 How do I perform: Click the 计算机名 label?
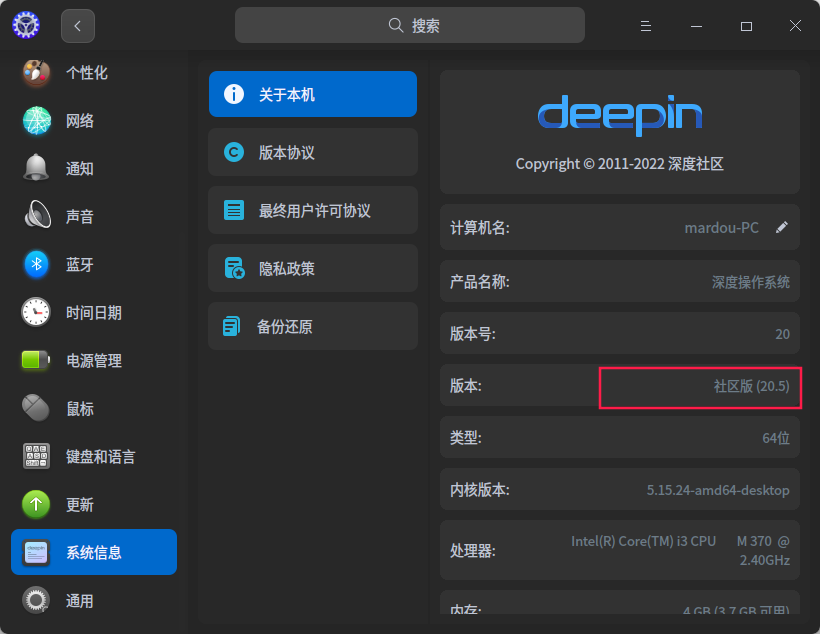(480, 228)
